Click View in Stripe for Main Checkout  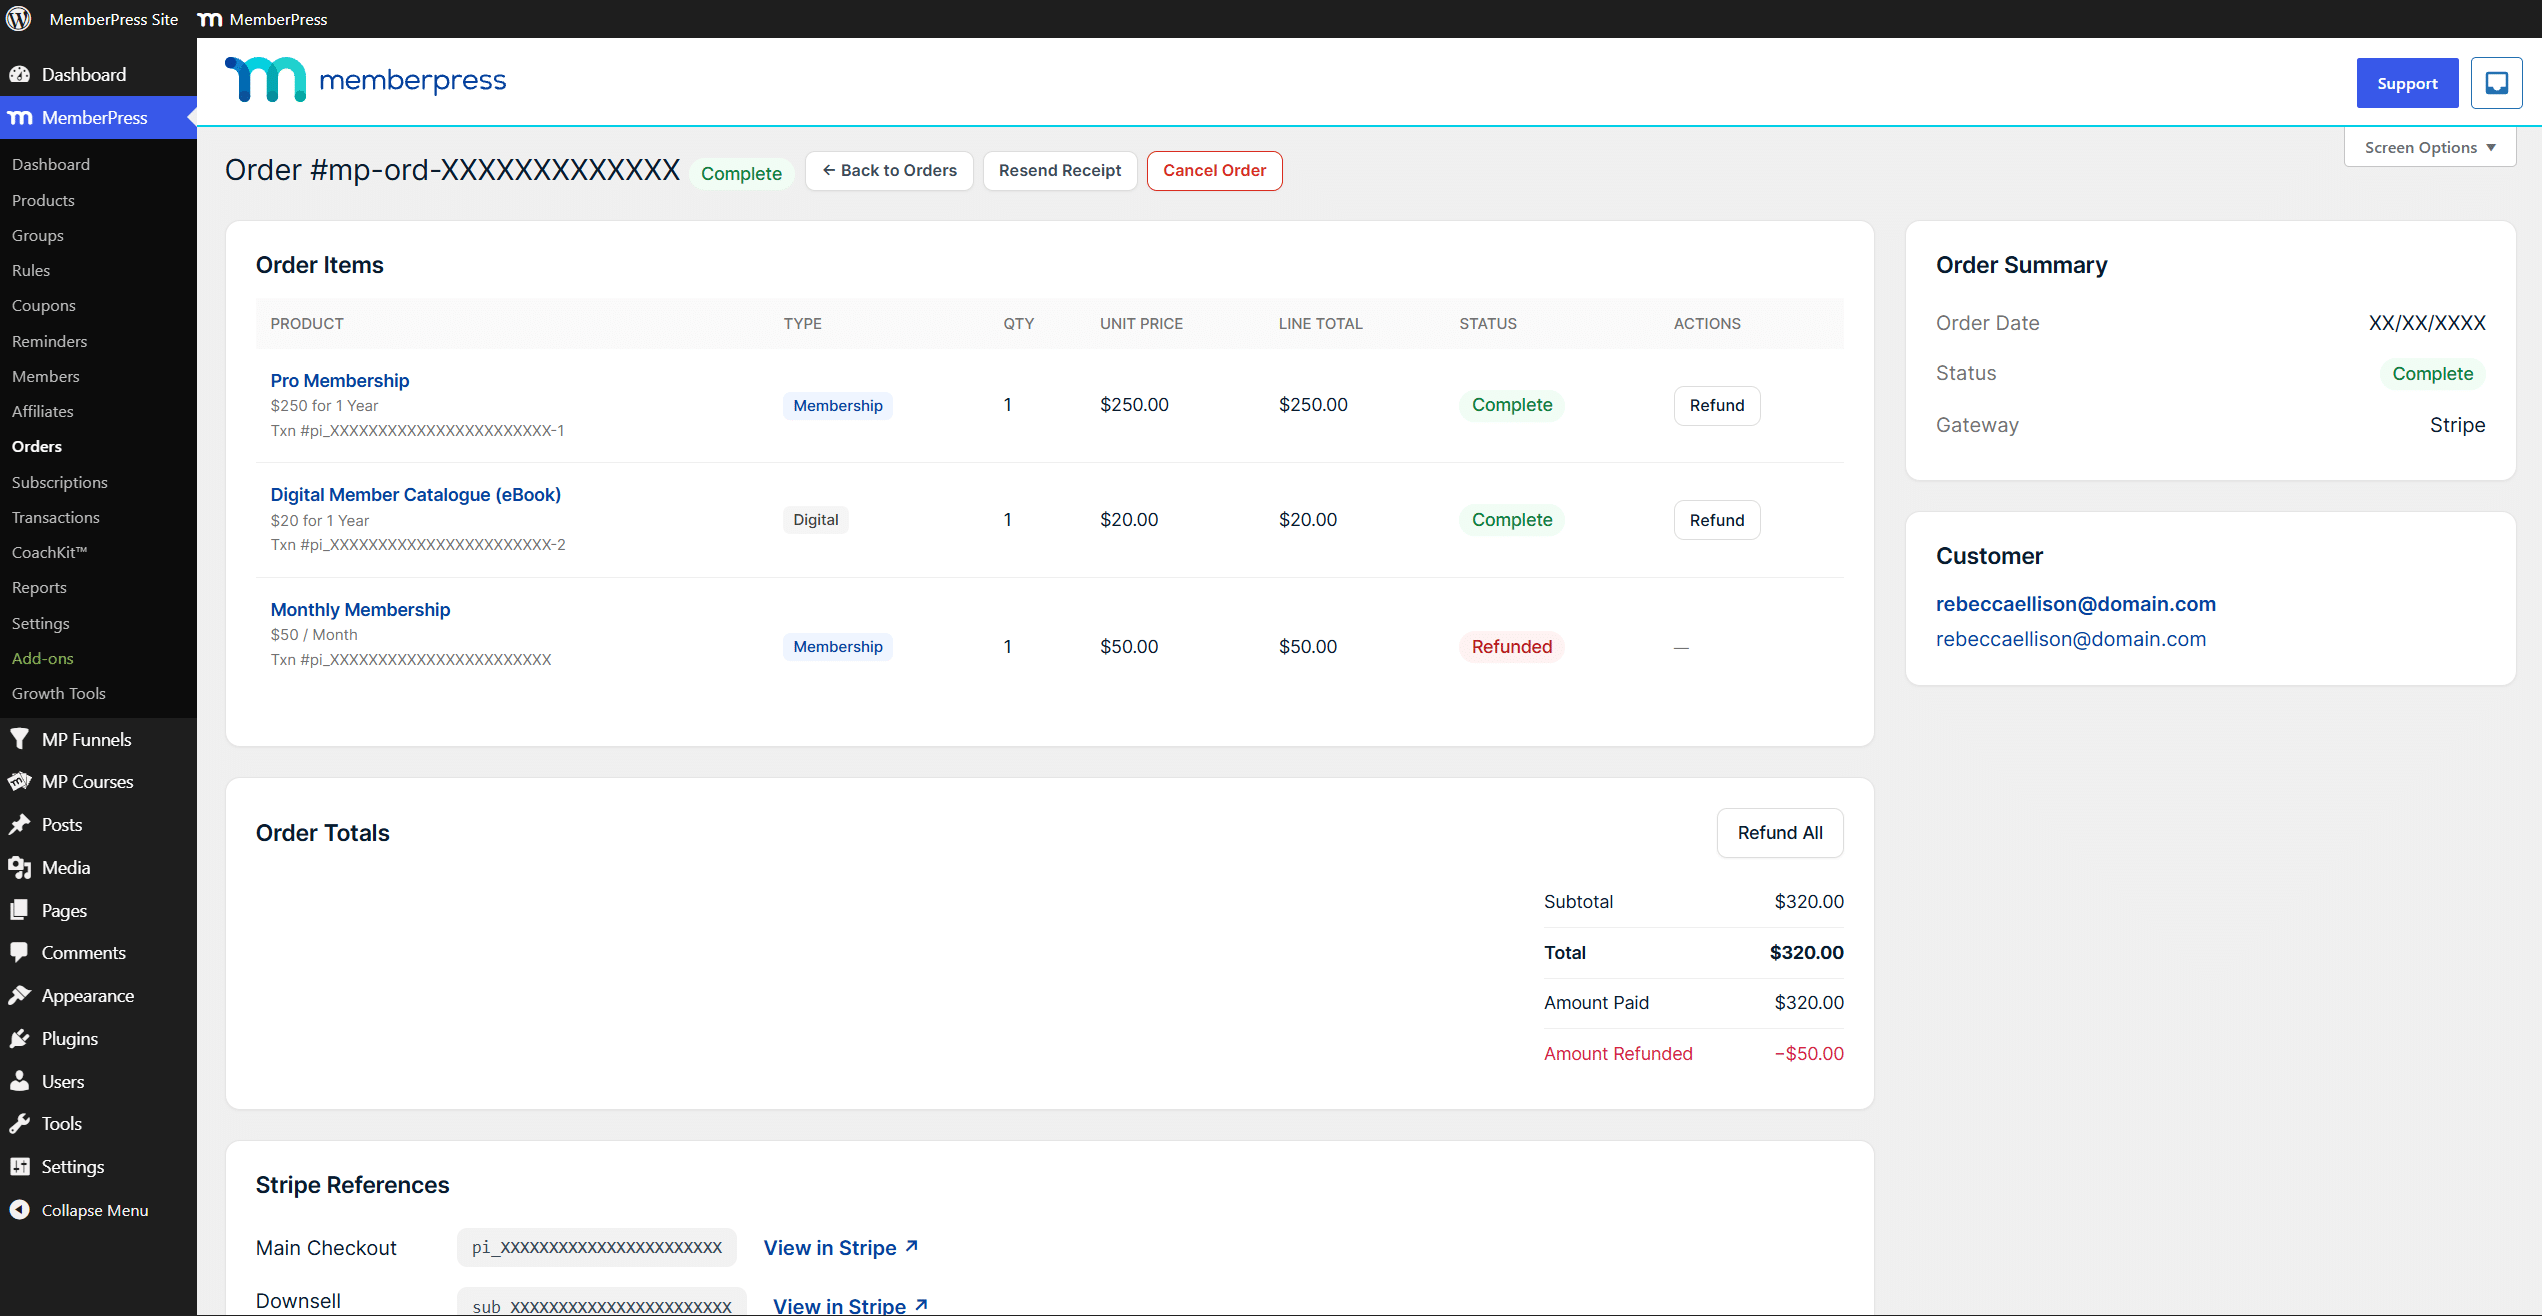point(841,1248)
